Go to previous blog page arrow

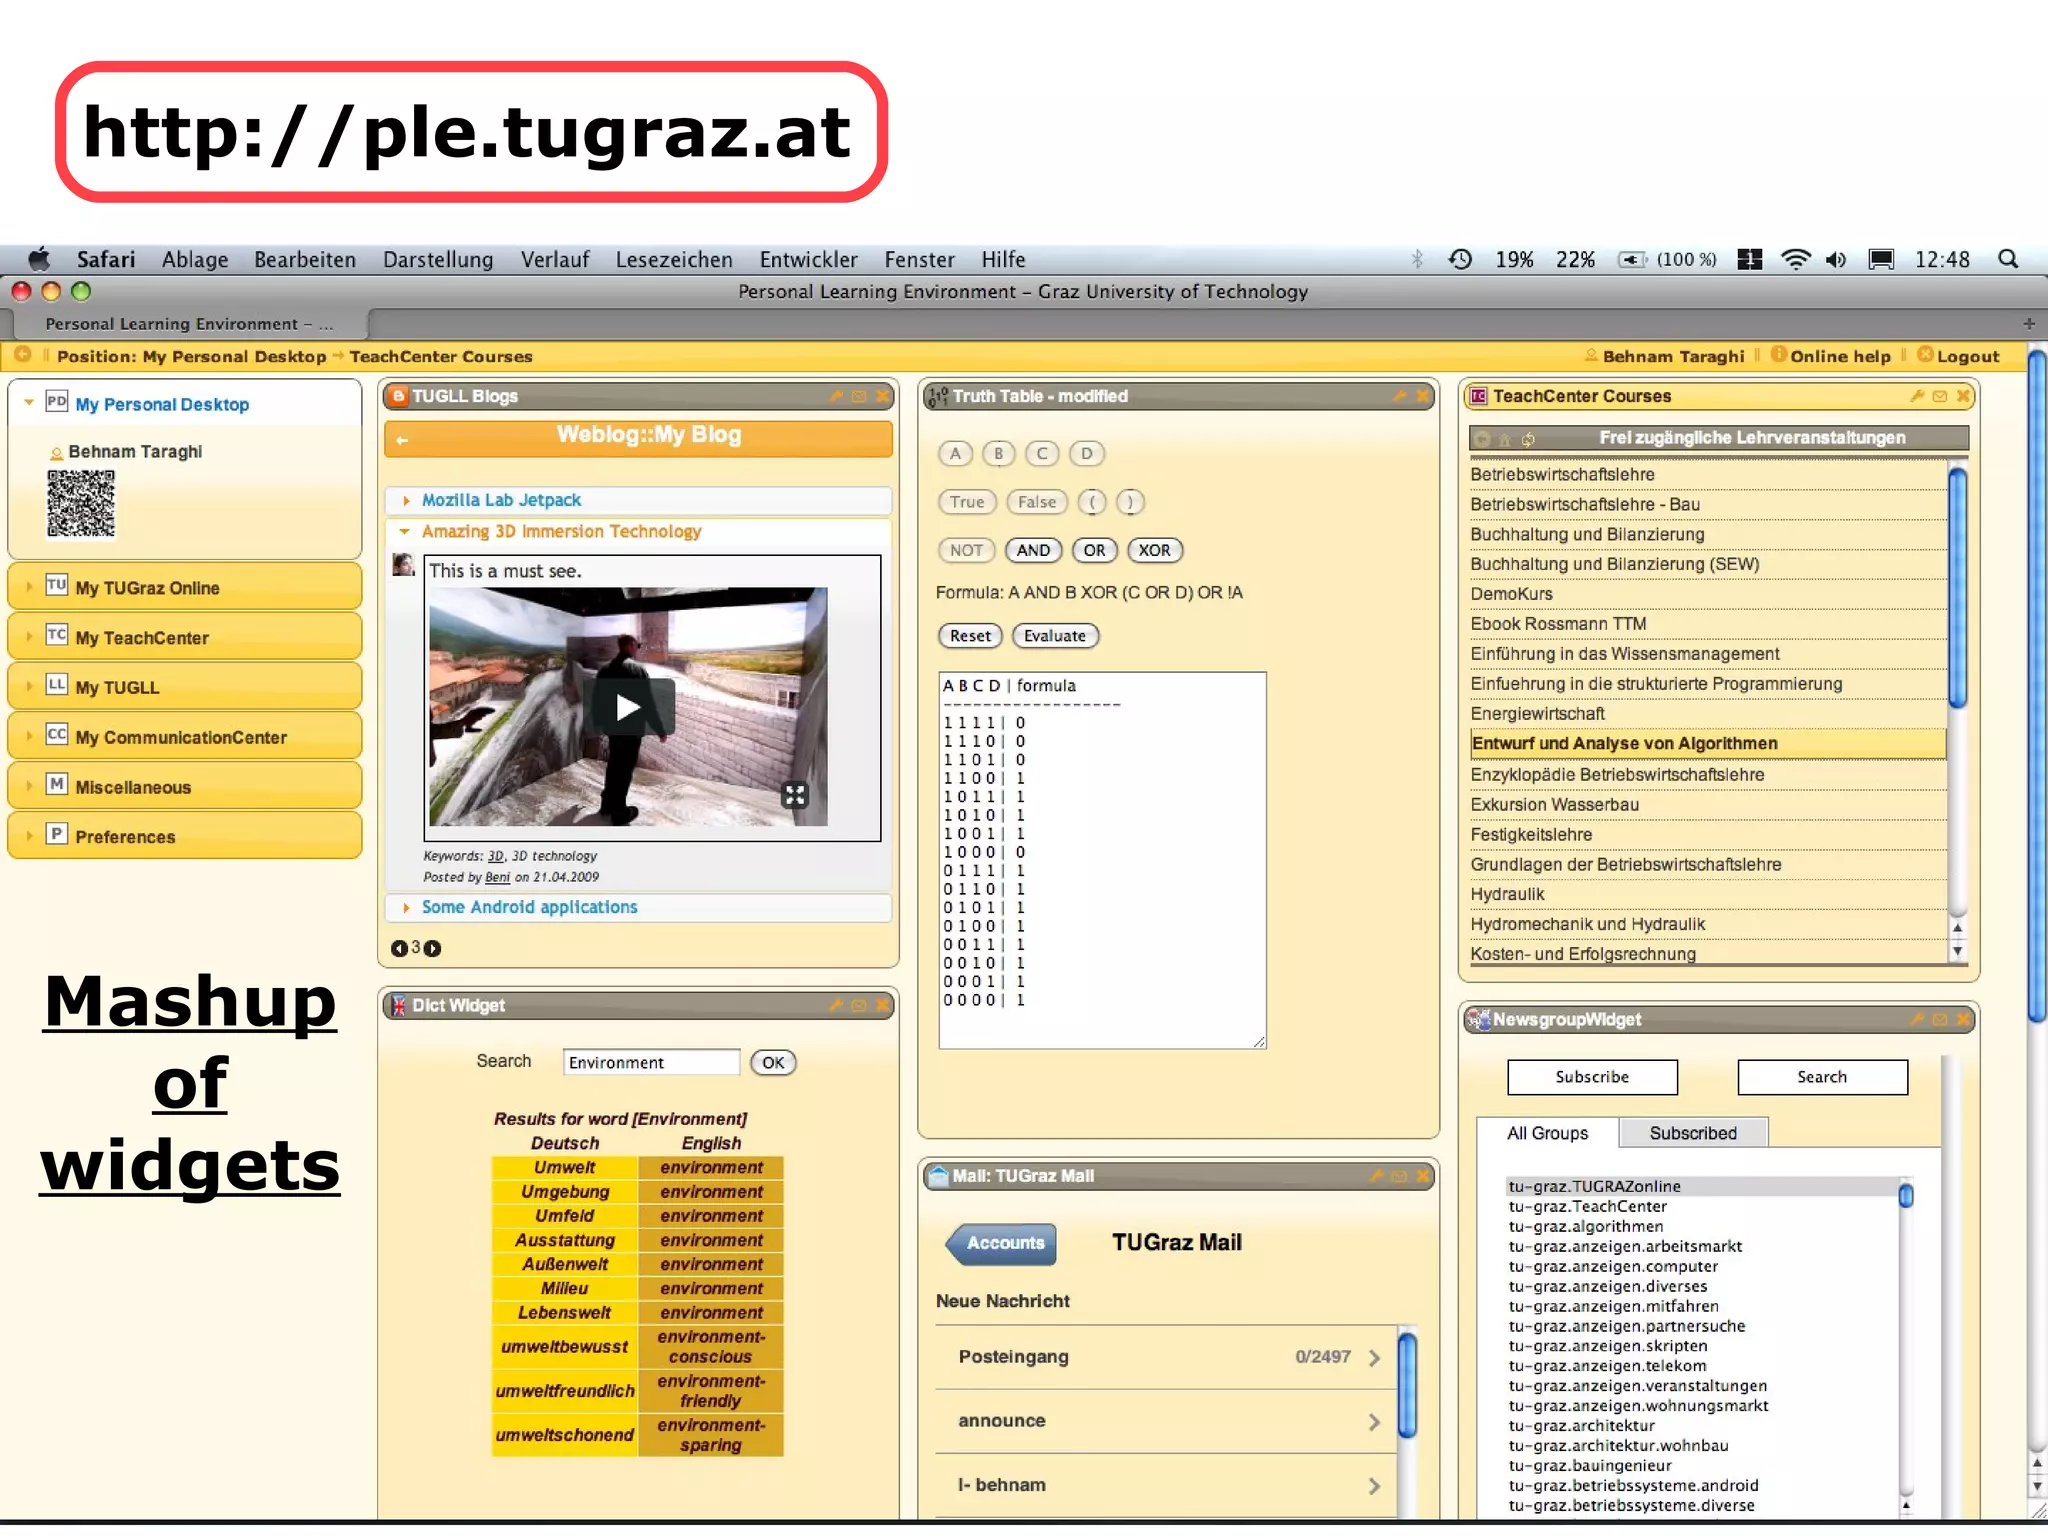[x=399, y=948]
